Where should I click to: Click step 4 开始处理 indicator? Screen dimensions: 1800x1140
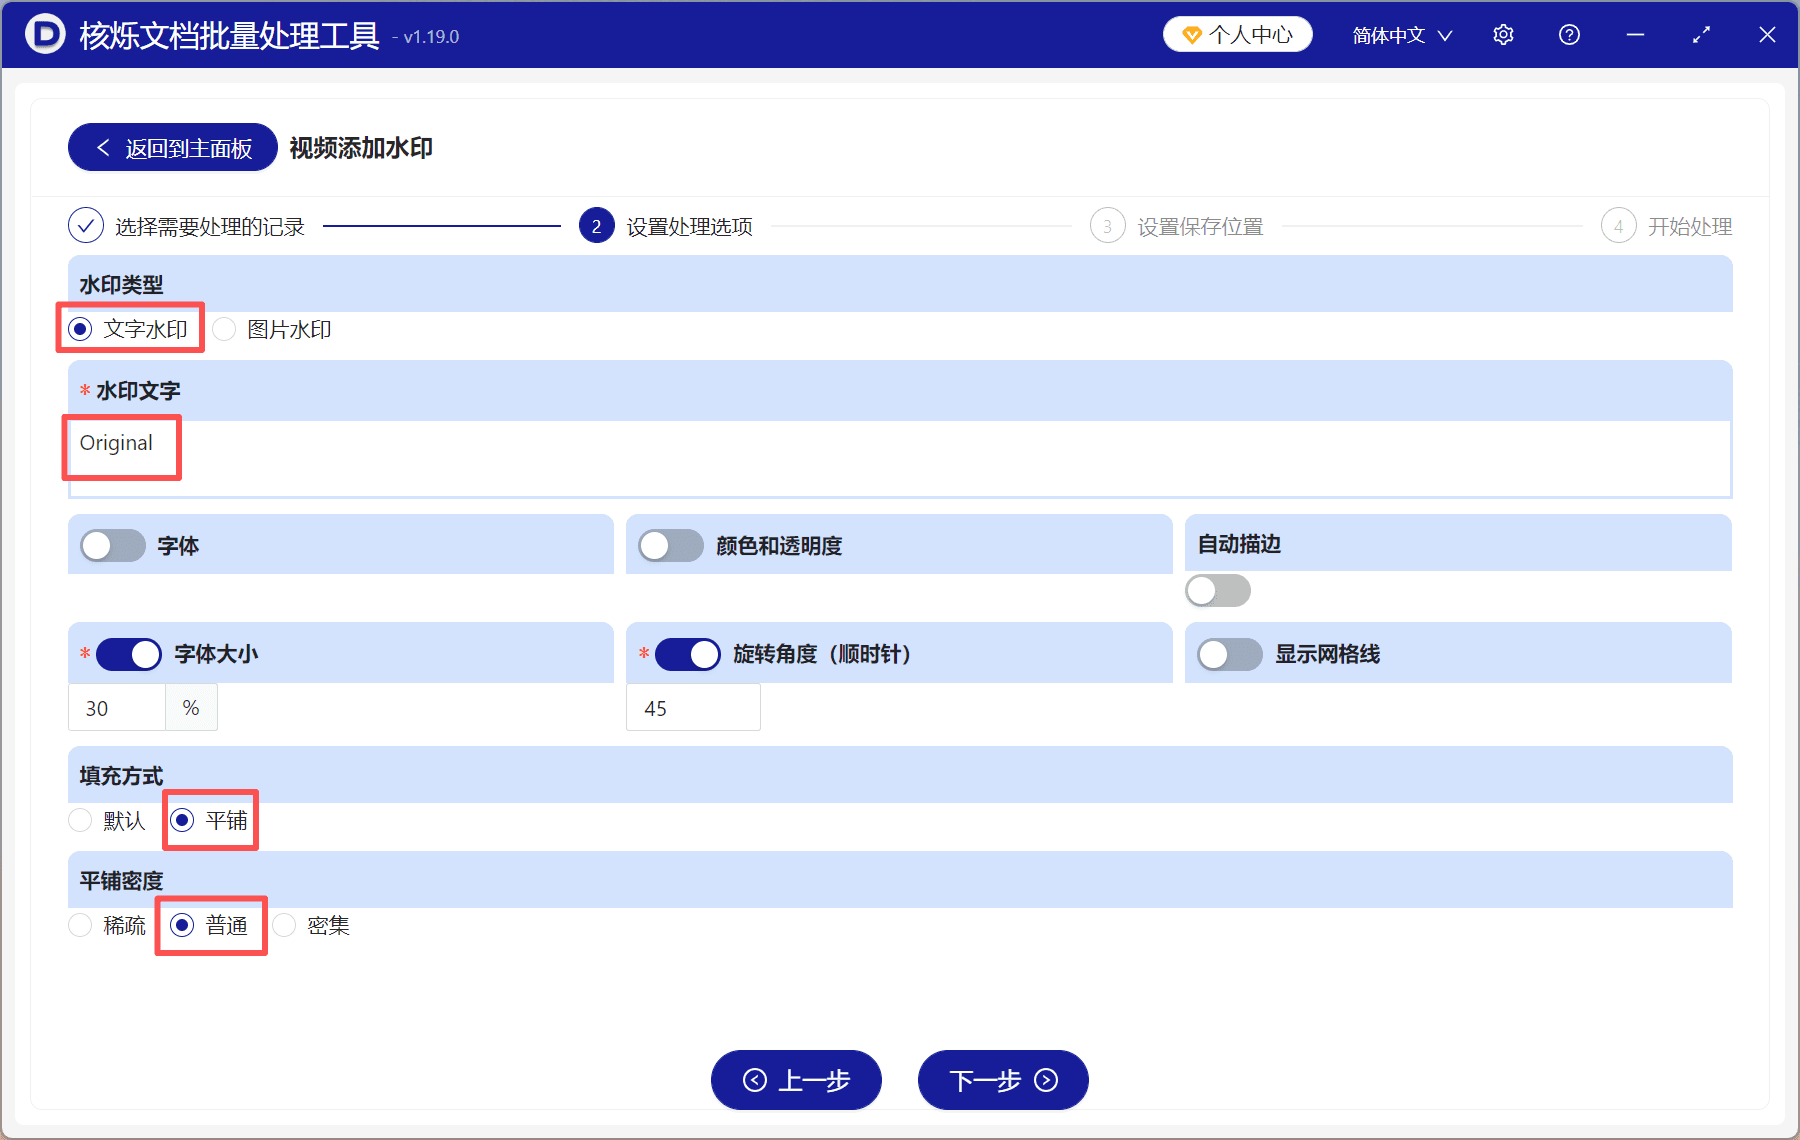click(x=1619, y=226)
